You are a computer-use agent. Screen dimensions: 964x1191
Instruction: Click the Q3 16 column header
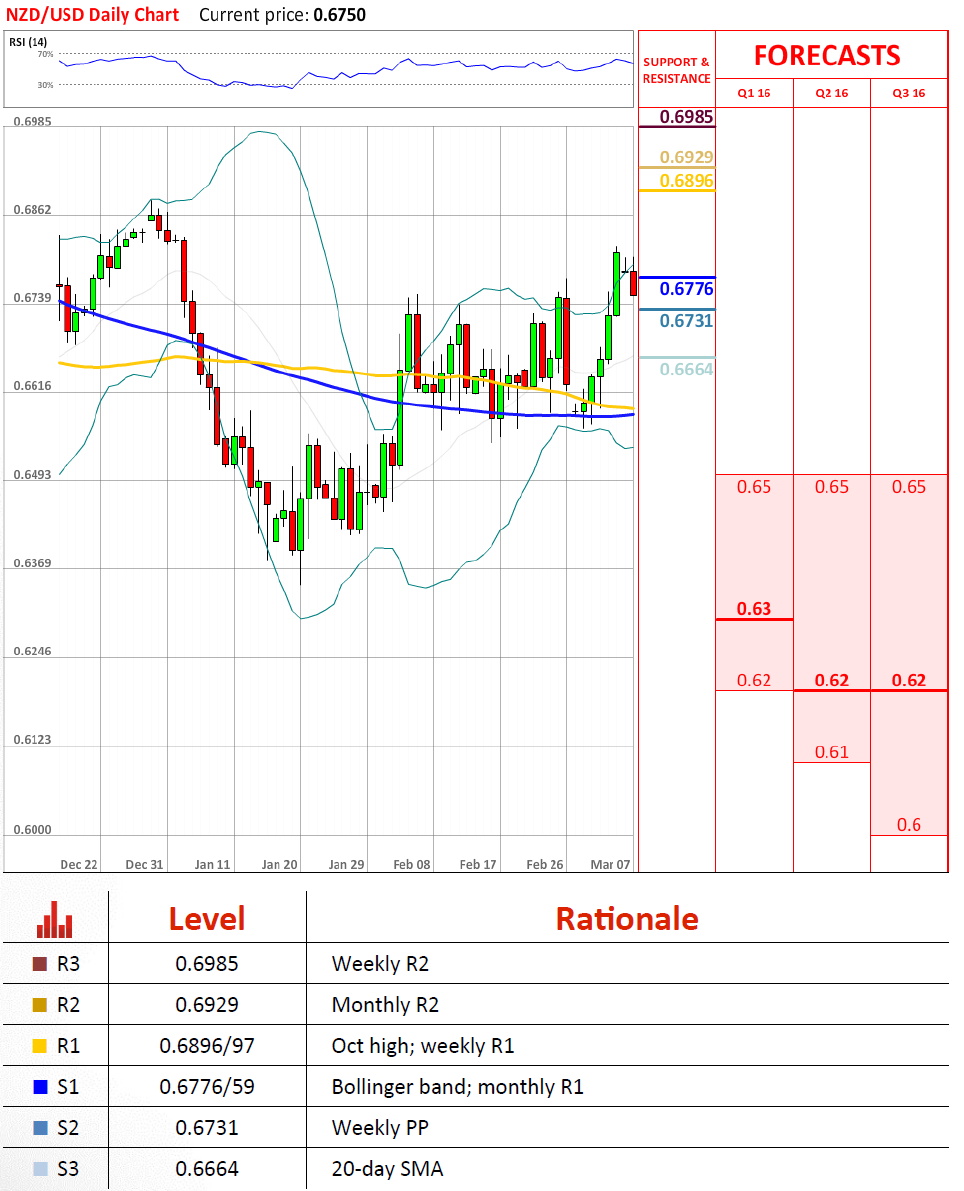pos(909,93)
